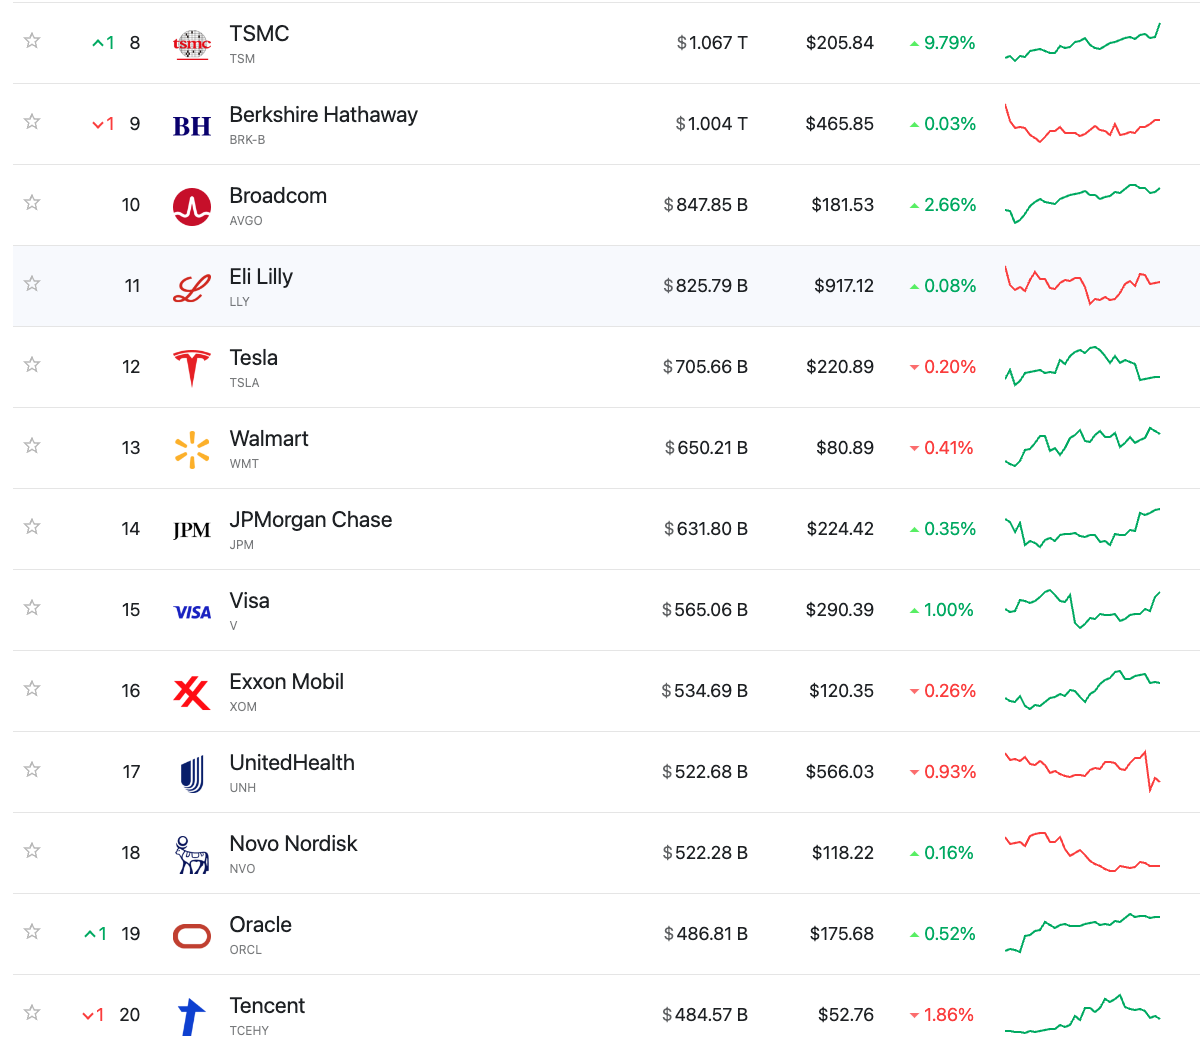This screenshot has width=1200, height=1055.
Task: Click the Walmart spark logo
Action: point(191,450)
